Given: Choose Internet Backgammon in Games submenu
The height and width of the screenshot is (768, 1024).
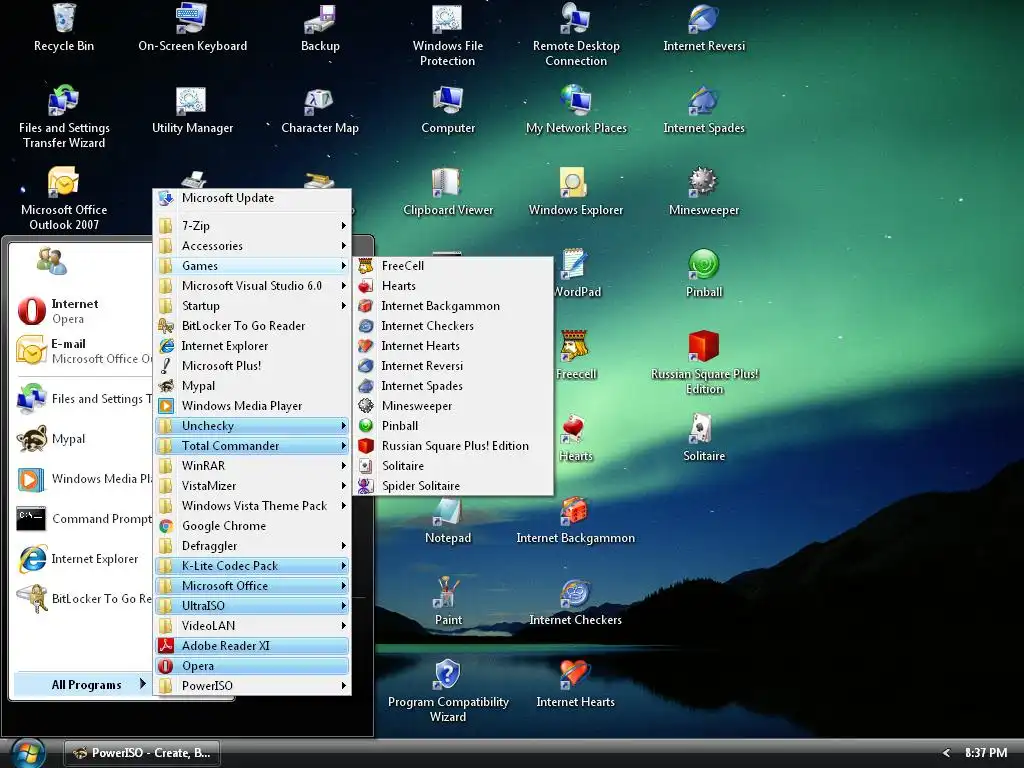Looking at the screenshot, I should point(453,306).
